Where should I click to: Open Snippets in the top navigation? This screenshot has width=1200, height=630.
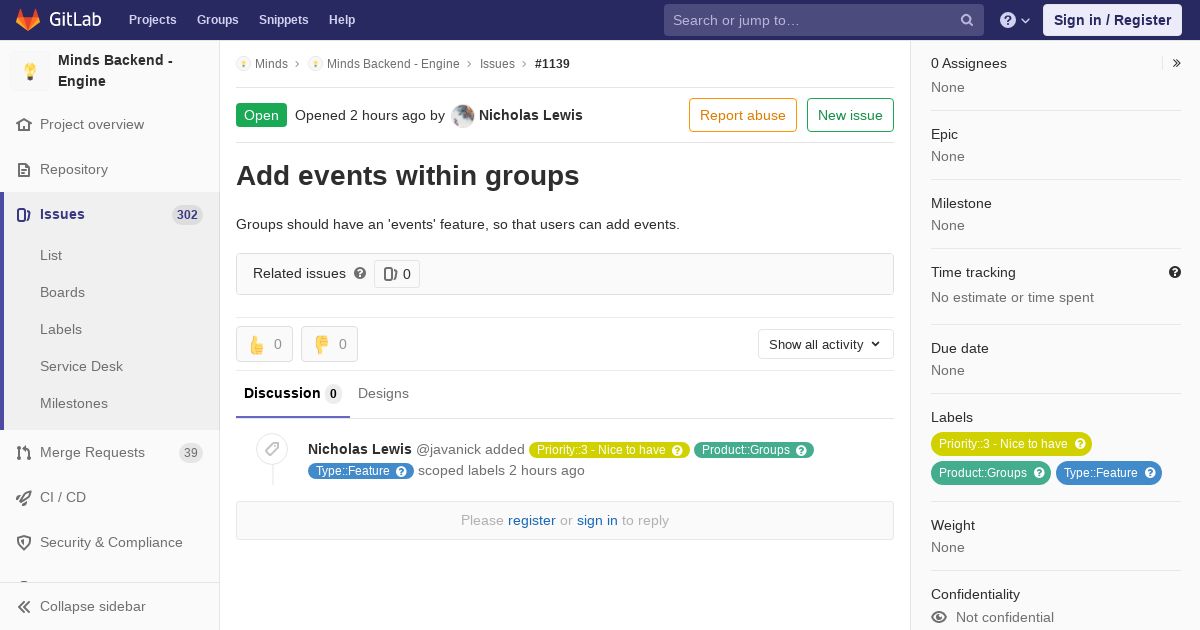(284, 20)
